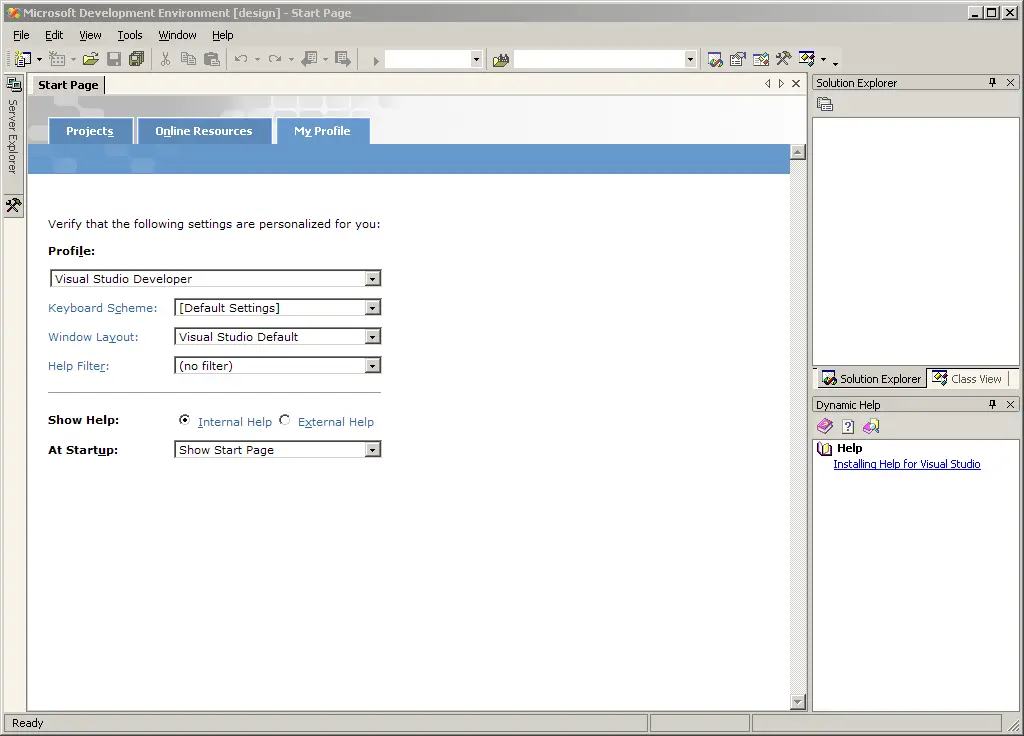Click the Object Browser toolbar icon

click(x=761, y=59)
